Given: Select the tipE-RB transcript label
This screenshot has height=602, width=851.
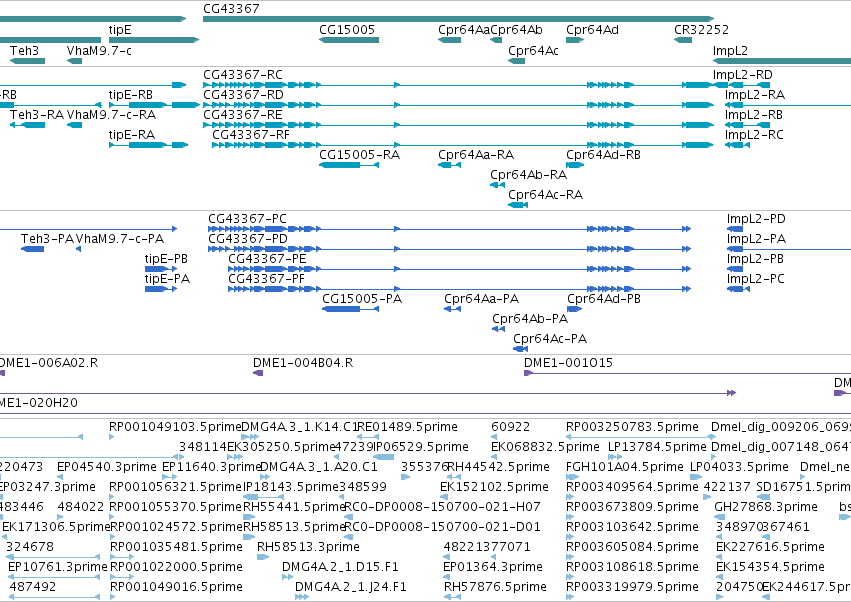Looking at the screenshot, I should coord(130,95).
